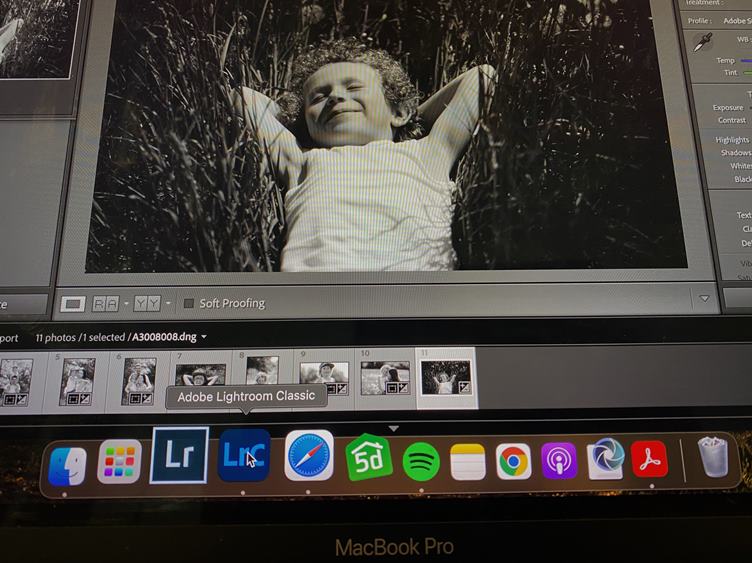
Task: Click the adjustments badge on filmstrip photo 10
Action: click(404, 387)
